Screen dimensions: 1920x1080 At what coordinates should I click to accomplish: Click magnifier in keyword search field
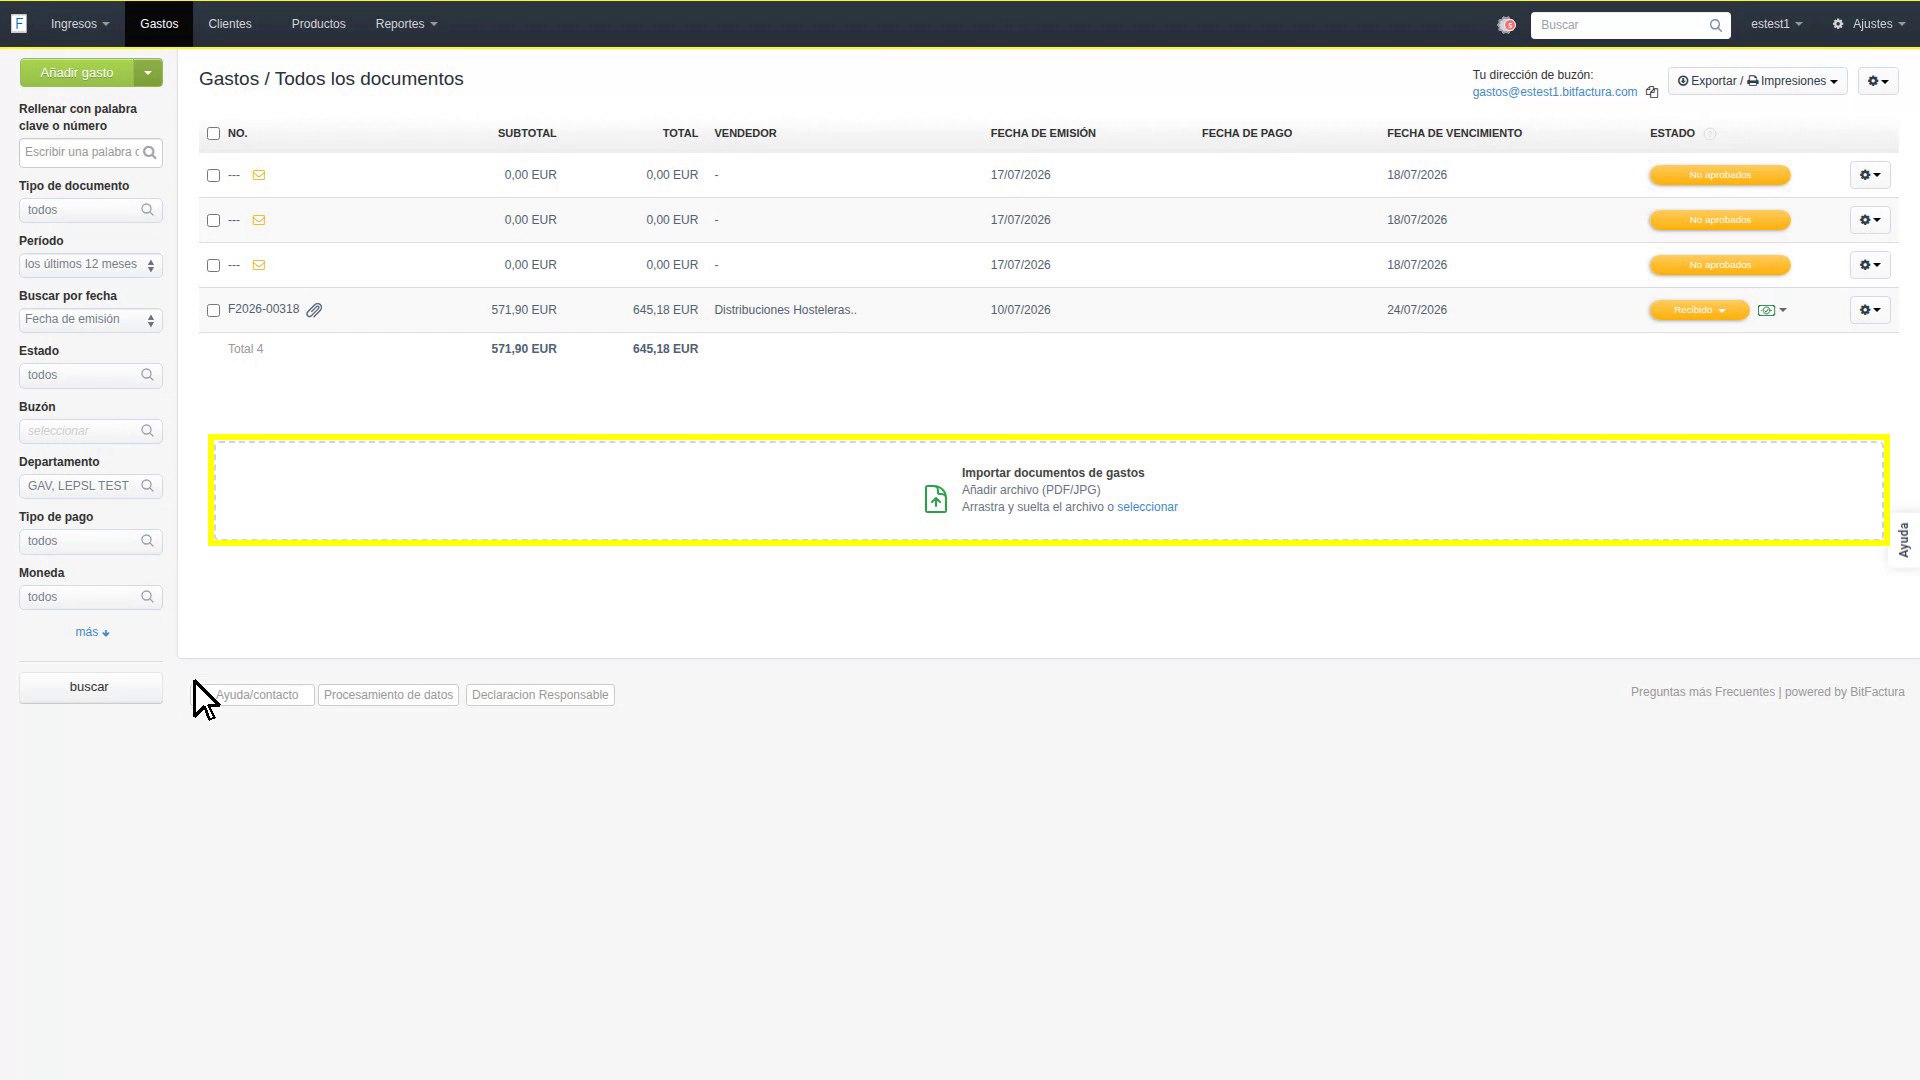[x=149, y=153]
